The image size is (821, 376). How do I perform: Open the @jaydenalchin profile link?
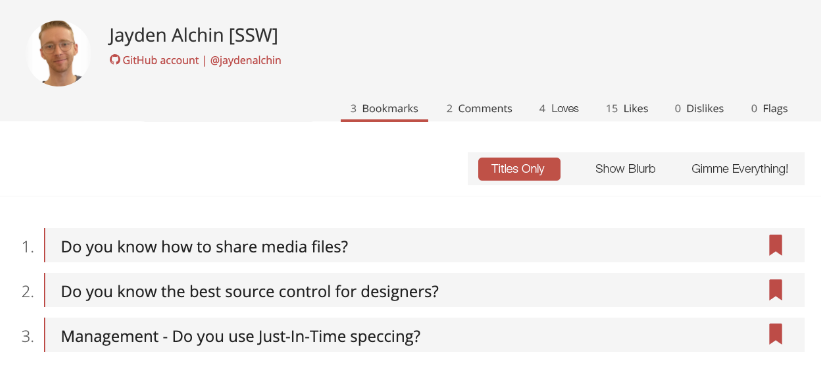pos(246,60)
